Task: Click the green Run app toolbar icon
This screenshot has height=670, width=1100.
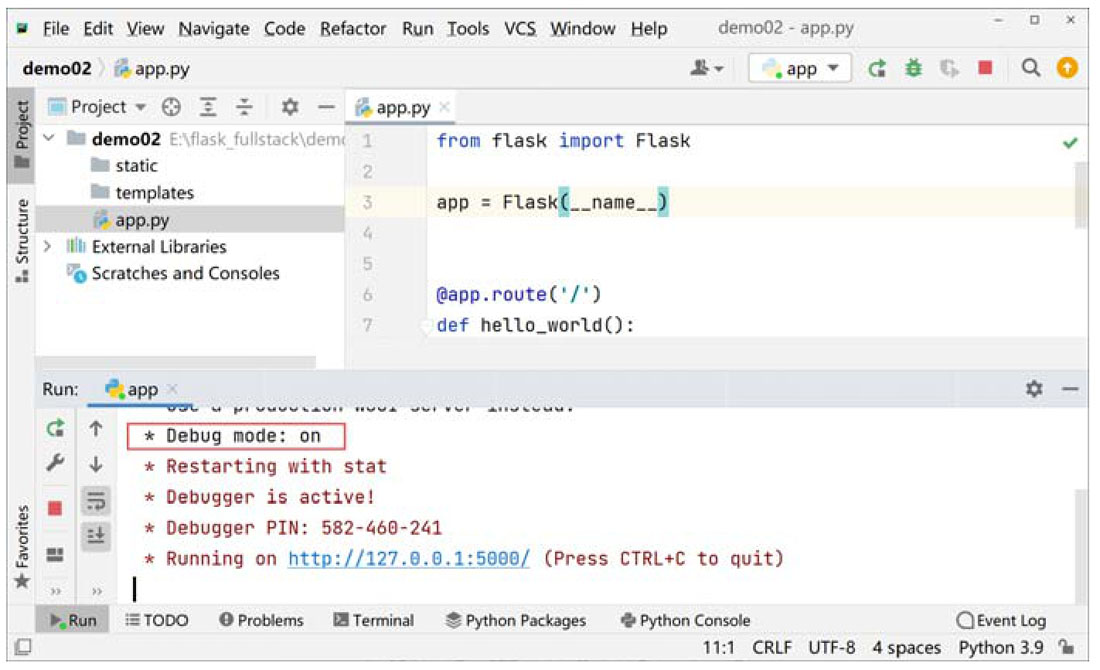Action: [877, 68]
